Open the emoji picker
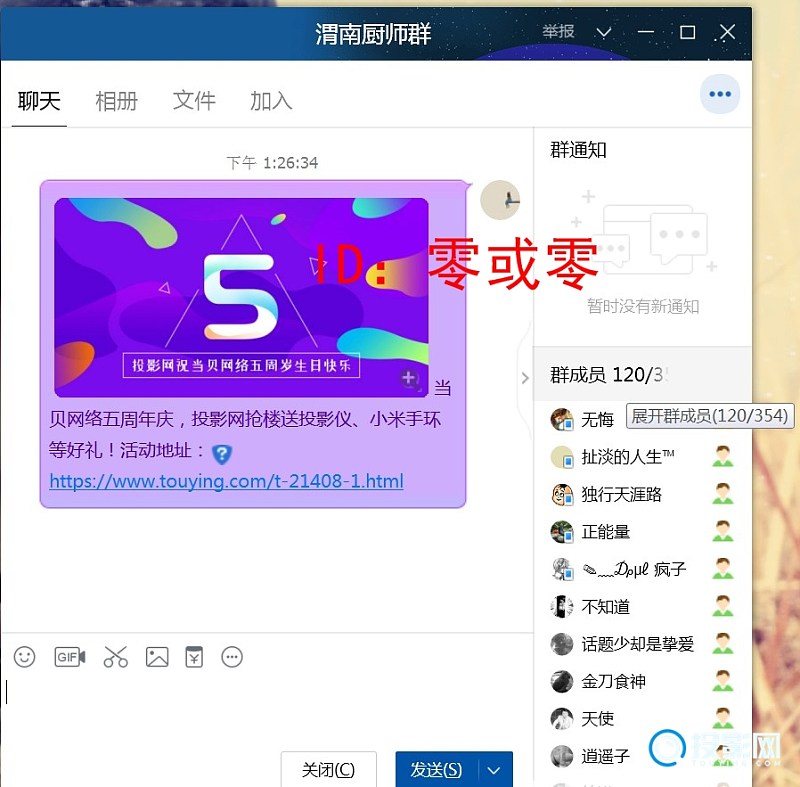Viewport: 800px width, 787px height. pos(24,657)
